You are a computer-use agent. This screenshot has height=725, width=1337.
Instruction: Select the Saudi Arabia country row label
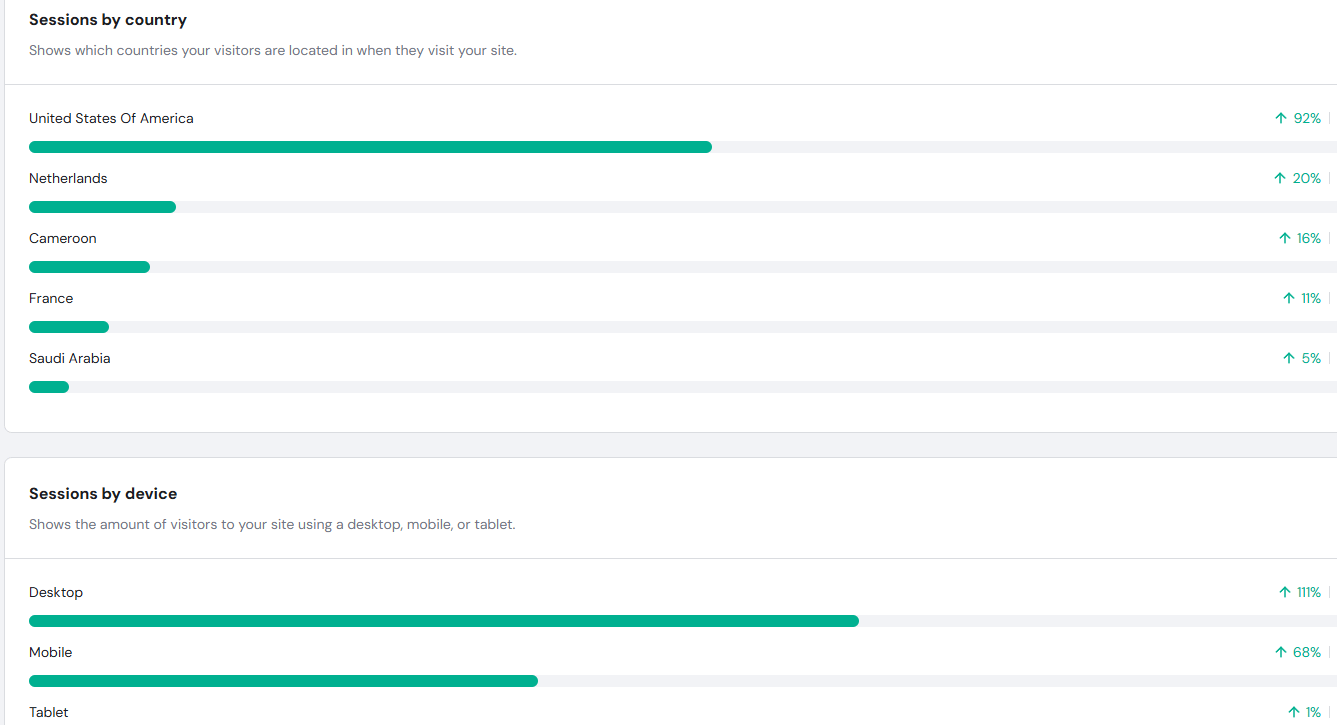[70, 358]
